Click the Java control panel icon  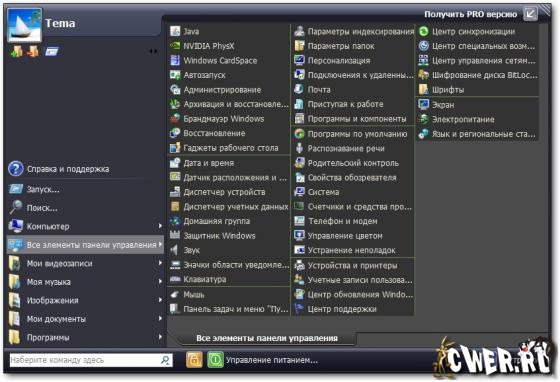[x=175, y=31]
